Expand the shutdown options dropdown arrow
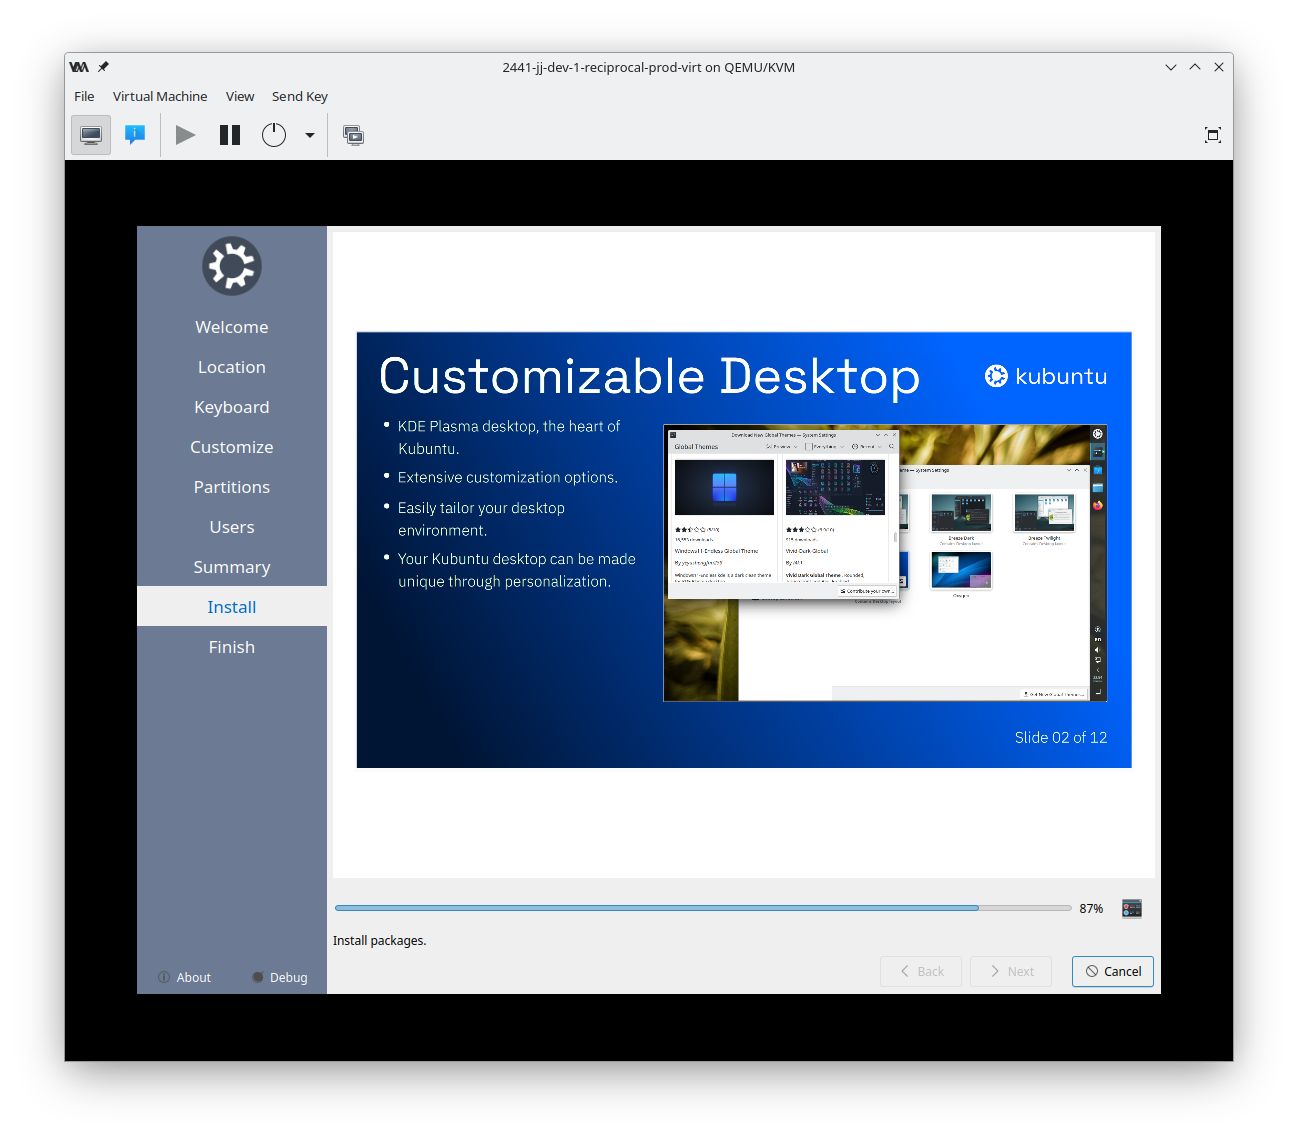The image size is (1298, 1138). click(x=310, y=135)
